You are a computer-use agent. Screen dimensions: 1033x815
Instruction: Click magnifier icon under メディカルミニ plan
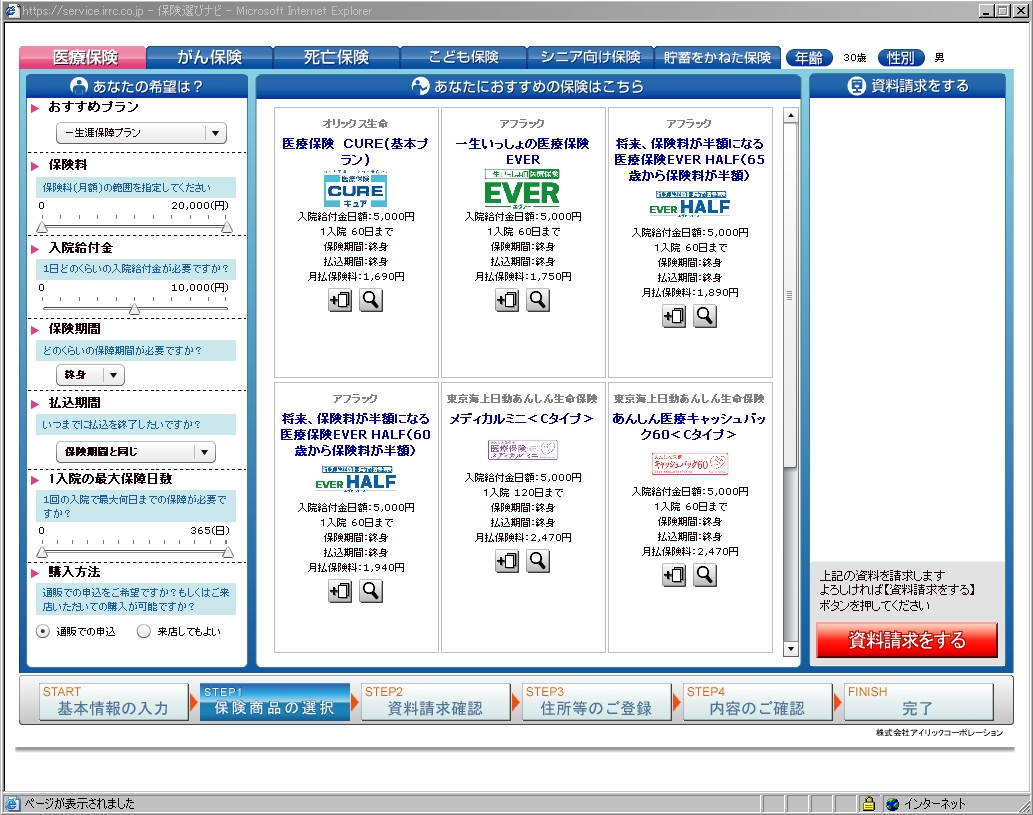[538, 561]
